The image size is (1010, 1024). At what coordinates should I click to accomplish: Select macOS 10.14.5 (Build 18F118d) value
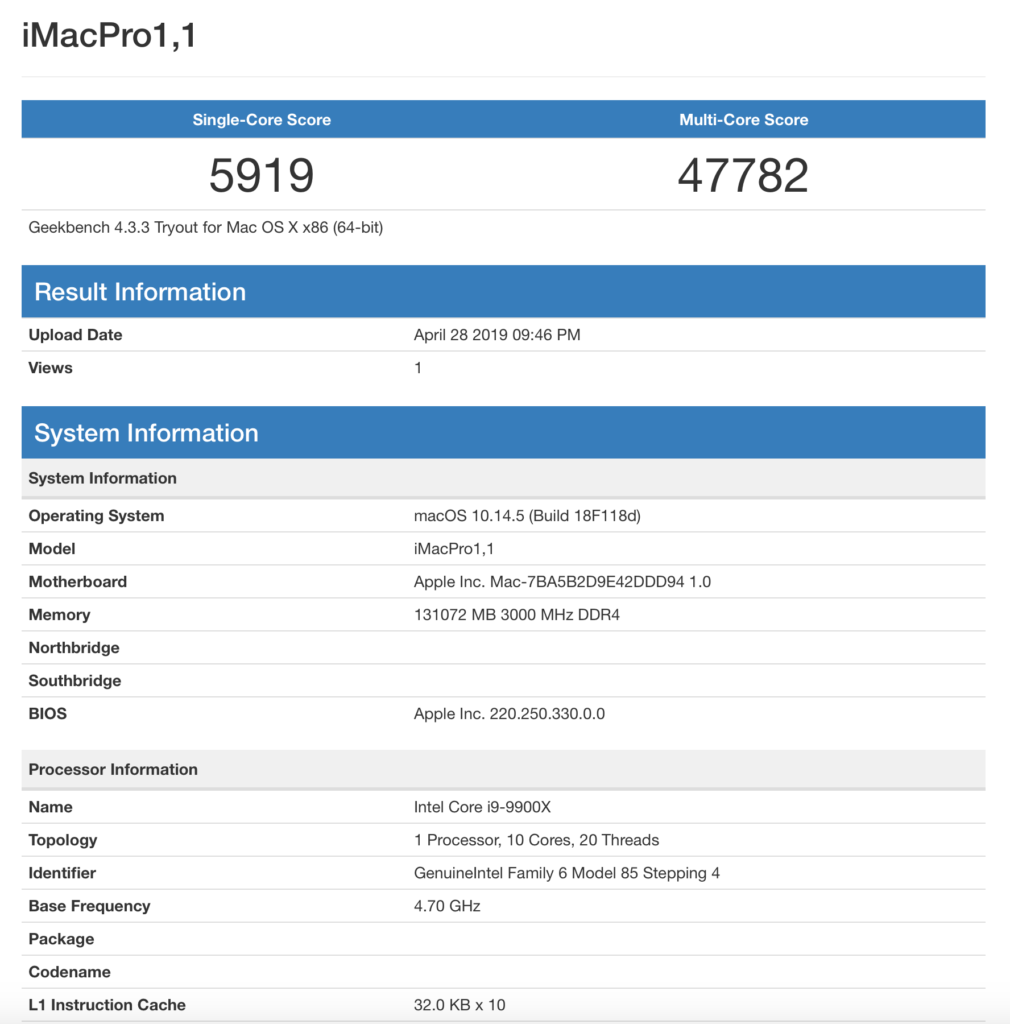pos(527,516)
